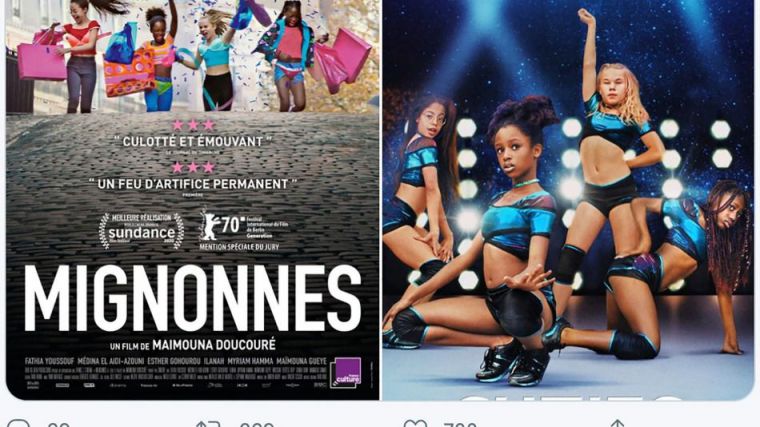Click the lower three pink stars rating
760x427 pixels.
pos(193,168)
